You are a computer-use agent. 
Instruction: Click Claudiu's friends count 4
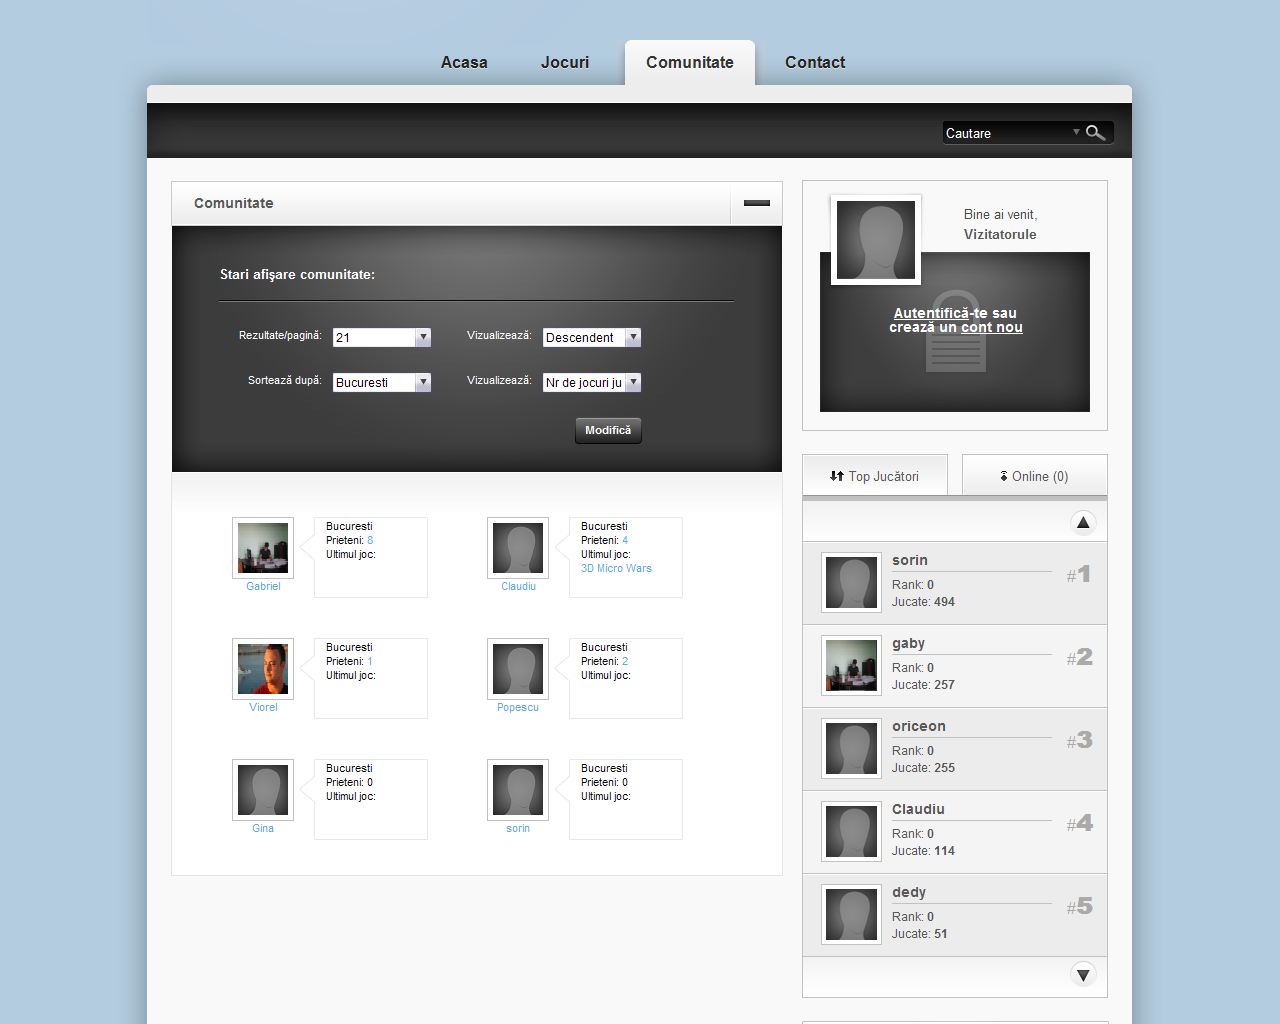point(625,540)
